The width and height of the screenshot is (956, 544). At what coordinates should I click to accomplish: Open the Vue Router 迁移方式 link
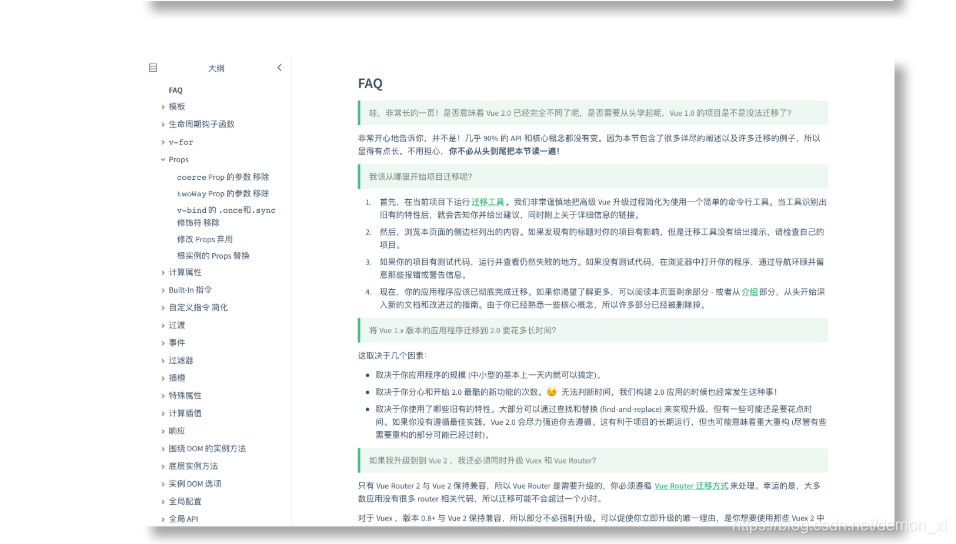coord(691,486)
